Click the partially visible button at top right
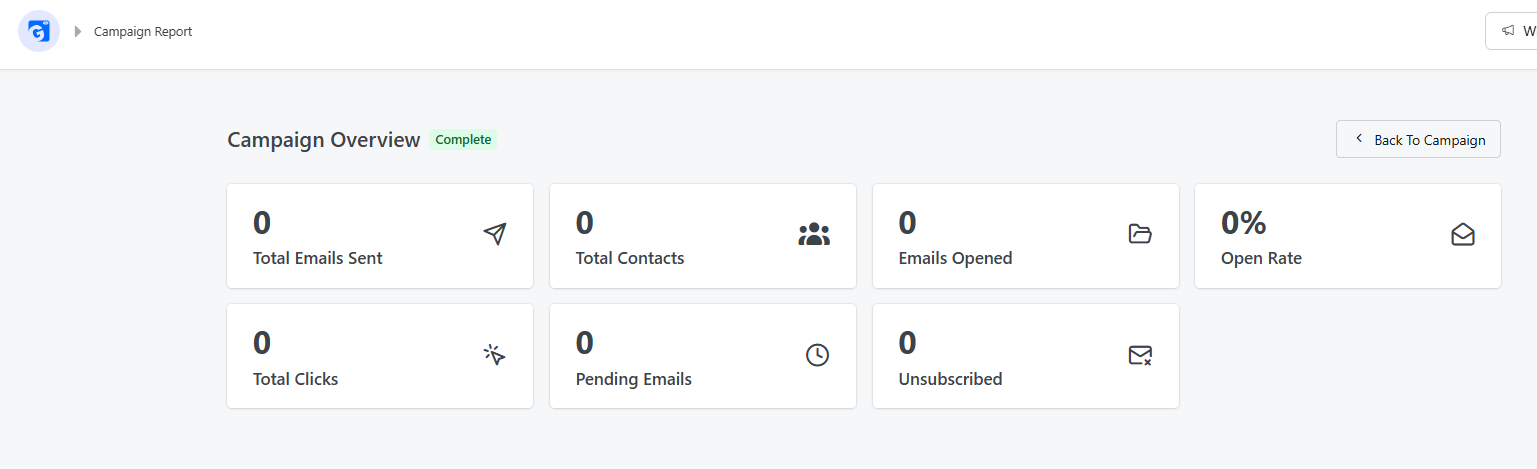Image resolution: width=1537 pixels, height=469 pixels. click(x=1511, y=31)
